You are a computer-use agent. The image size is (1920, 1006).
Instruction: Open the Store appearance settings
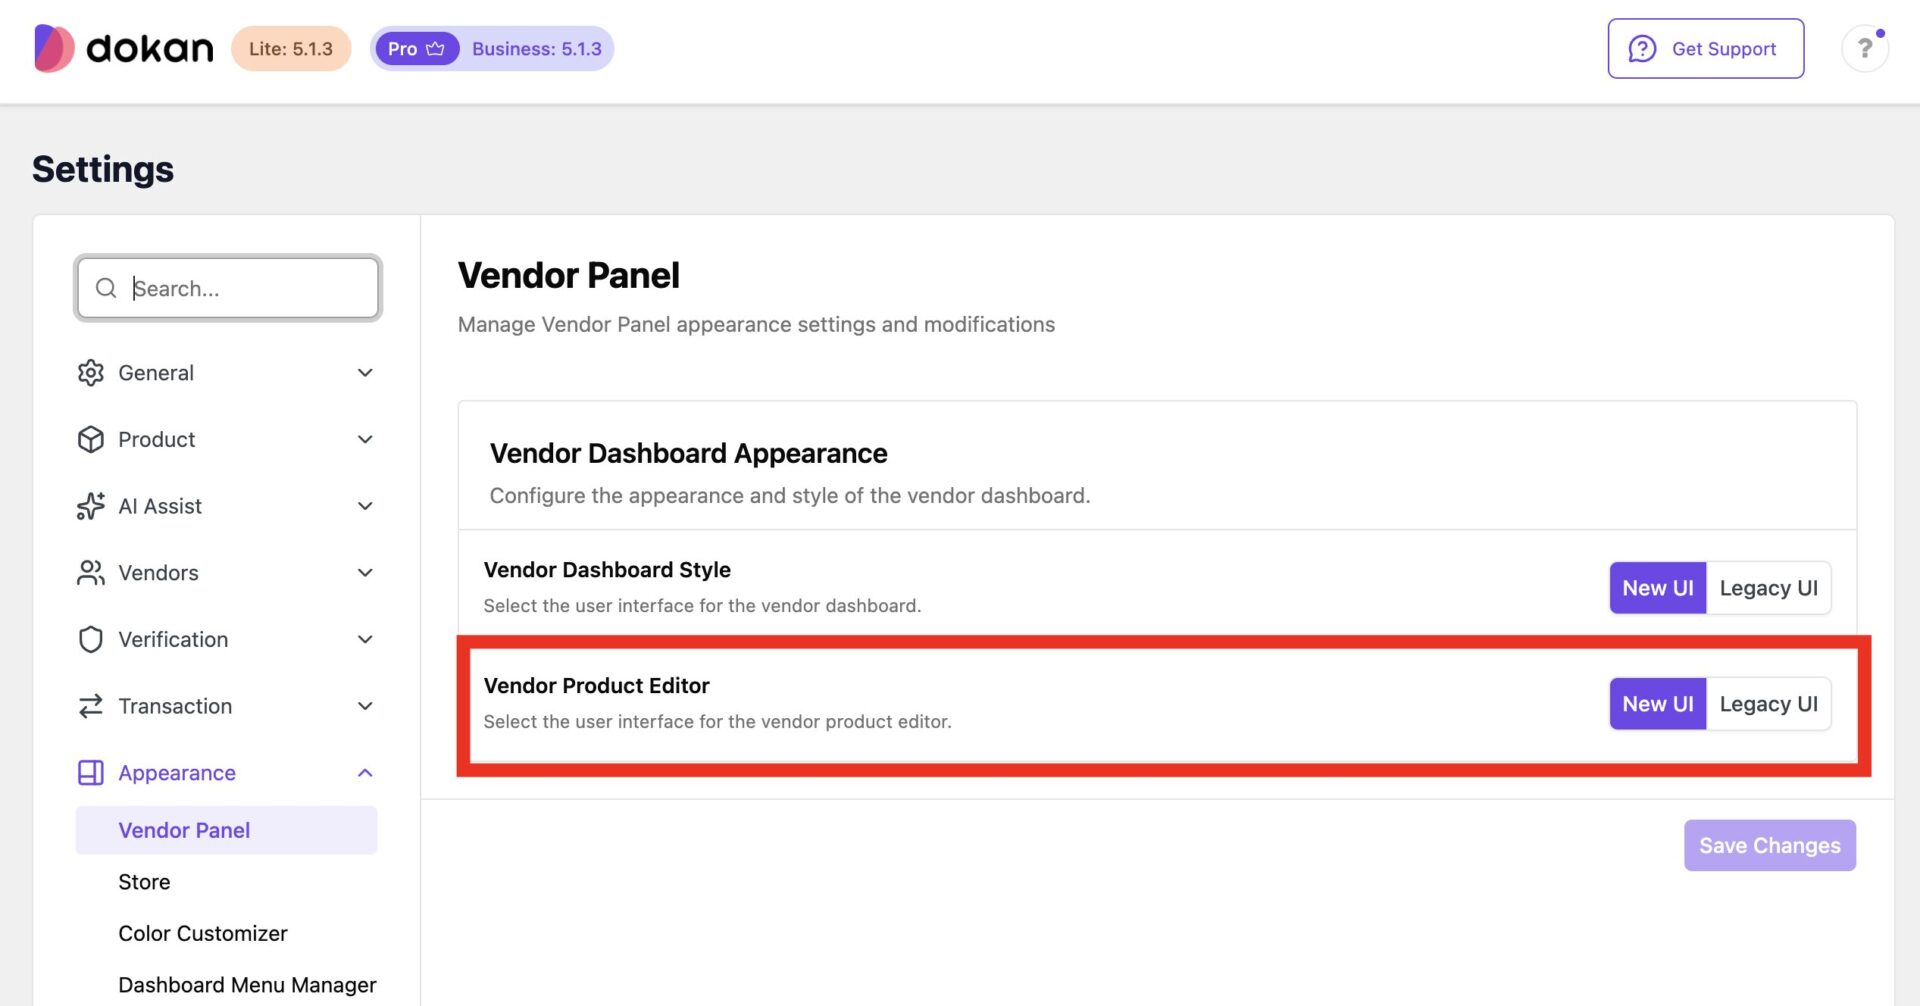coord(144,882)
